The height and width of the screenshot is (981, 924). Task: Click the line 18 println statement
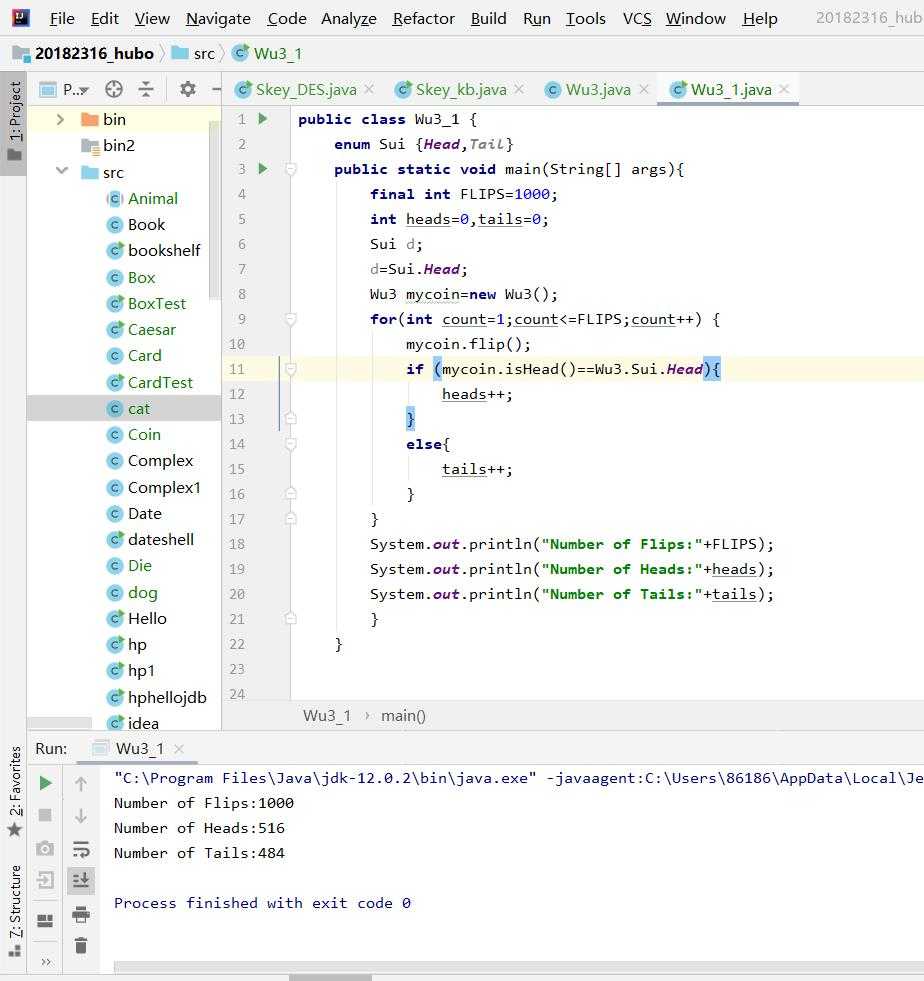[571, 544]
